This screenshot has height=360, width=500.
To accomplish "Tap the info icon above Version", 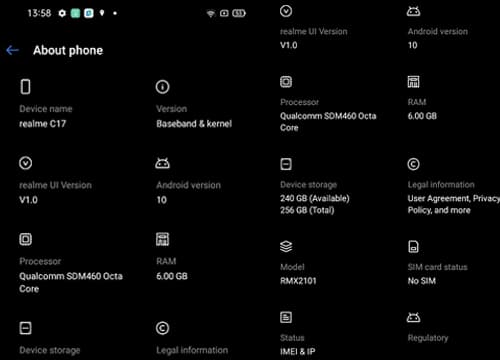I will click(162, 87).
